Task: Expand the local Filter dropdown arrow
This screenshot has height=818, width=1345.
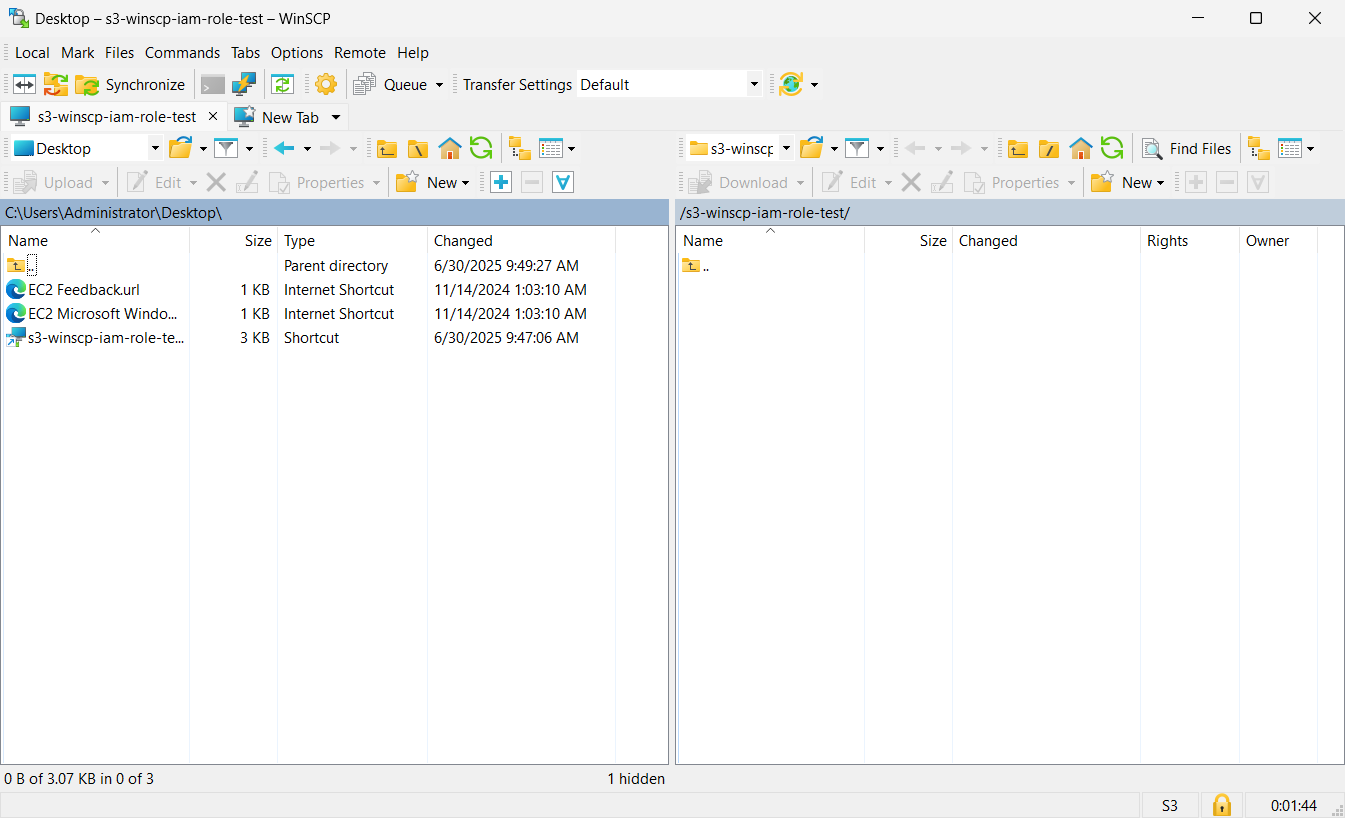Action: [x=249, y=149]
